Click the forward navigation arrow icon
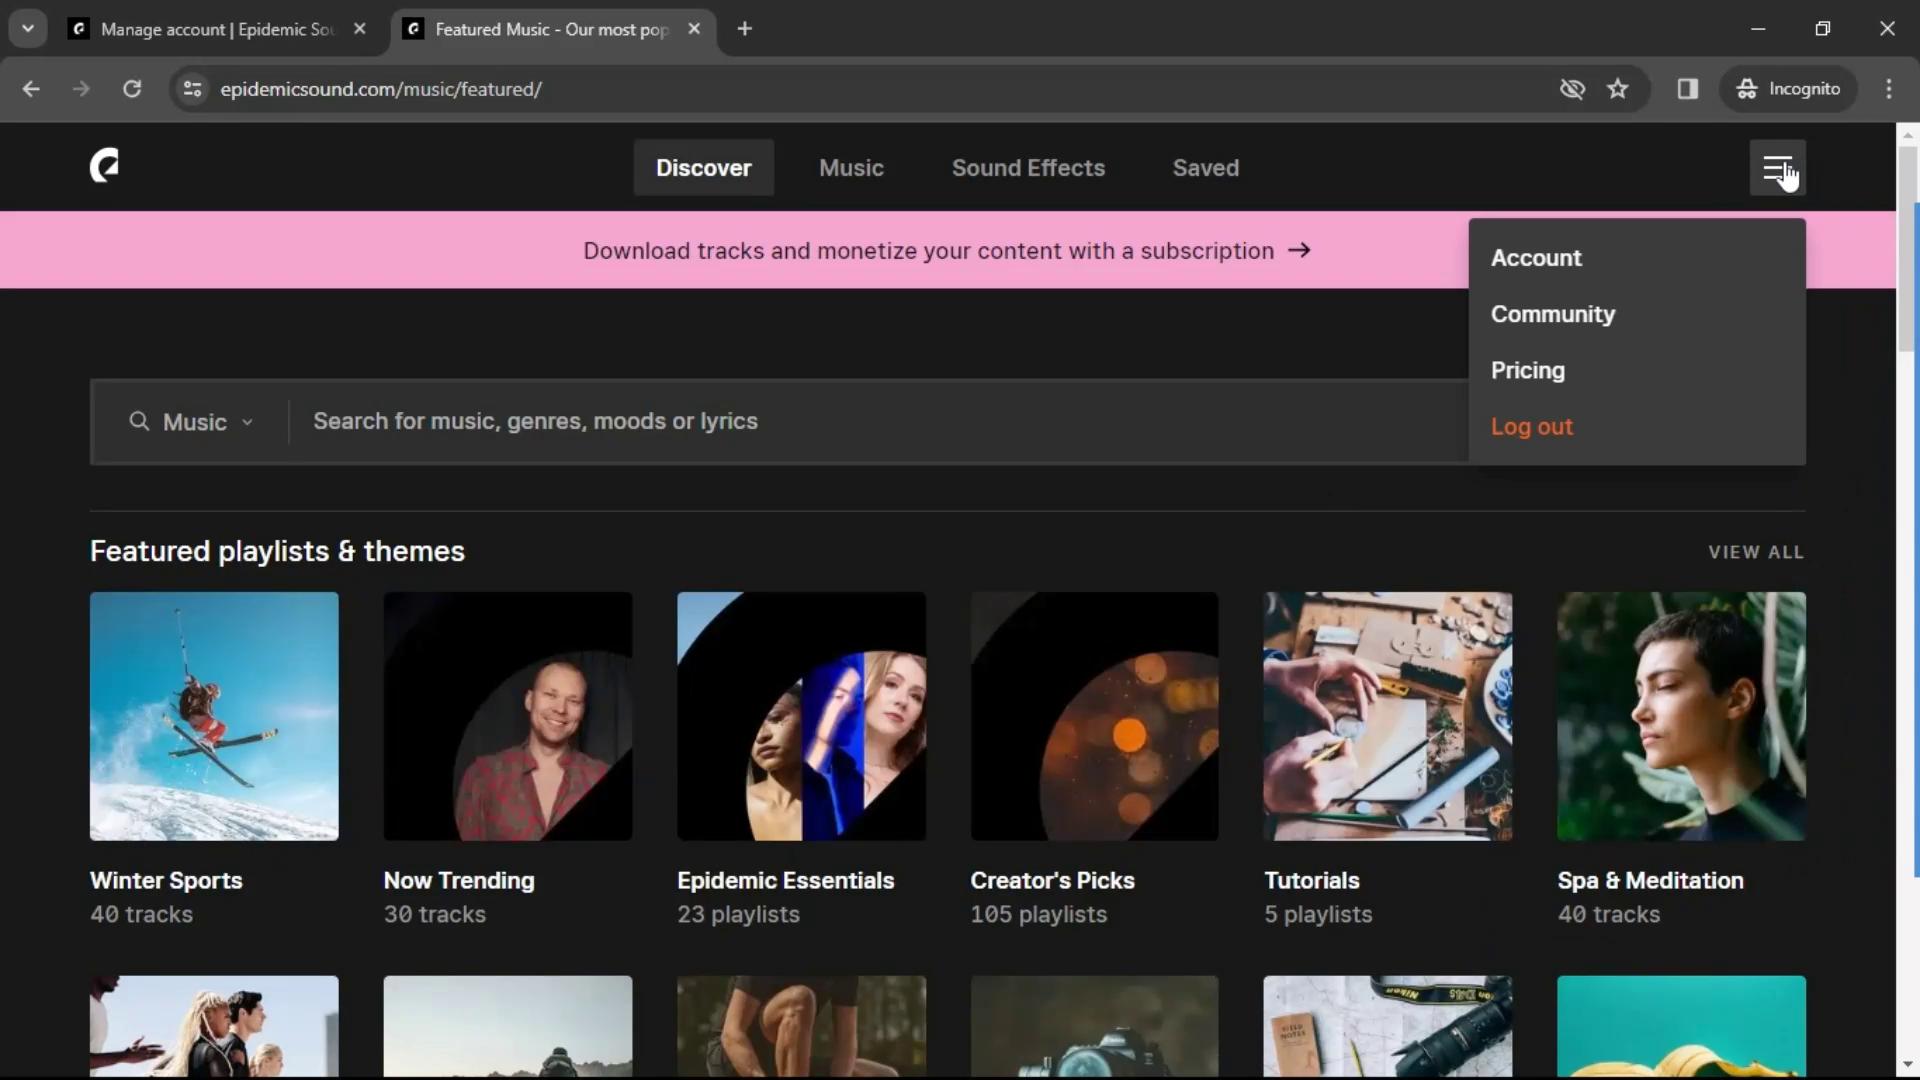The height and width of the screenshot is (1080, 1920). click(82, 90)
